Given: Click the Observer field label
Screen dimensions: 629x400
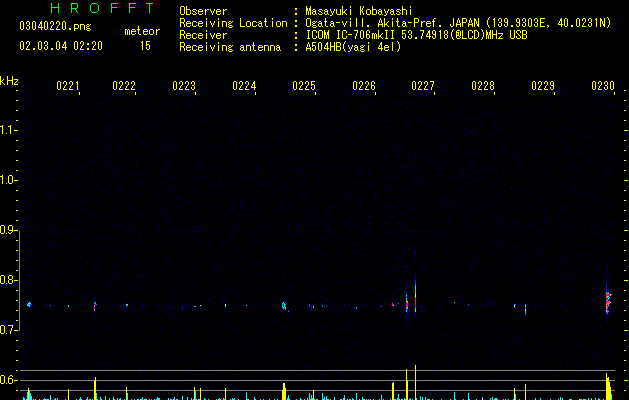Looking at the screenshot, I should coord(203,11).
